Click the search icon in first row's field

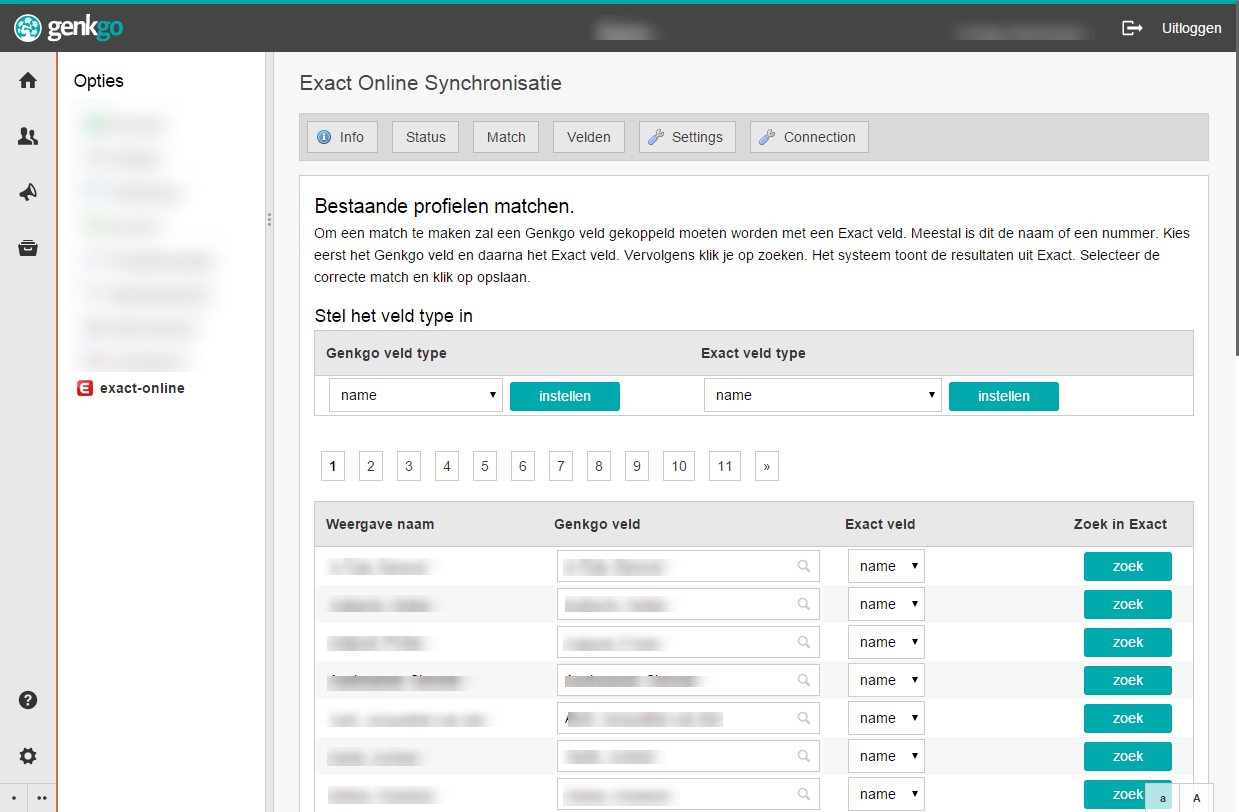803,566
